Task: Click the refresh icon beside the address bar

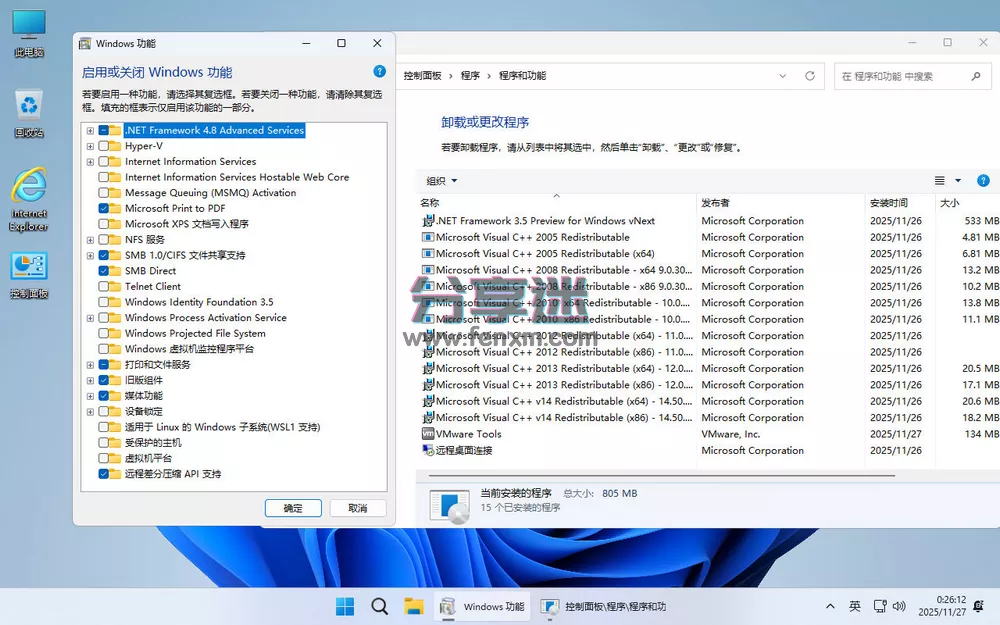Action: tap(808, 75)
